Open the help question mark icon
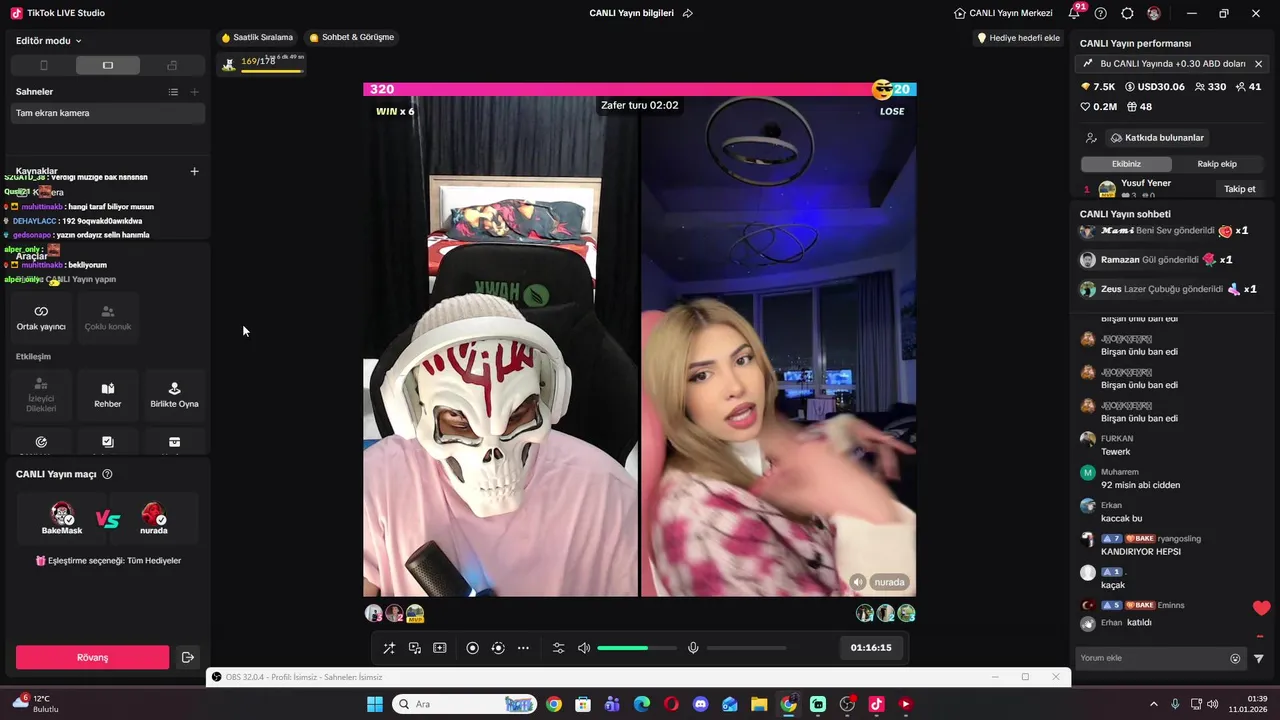This screenshot has height=720, width=1280. pos(1101,13)
